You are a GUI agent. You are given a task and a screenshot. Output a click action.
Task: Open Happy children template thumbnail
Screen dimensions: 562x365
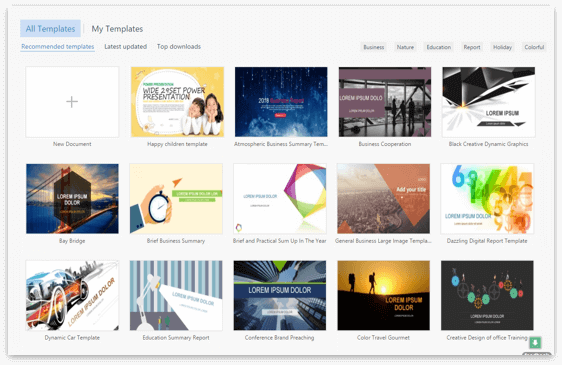[x=177, y=102]
